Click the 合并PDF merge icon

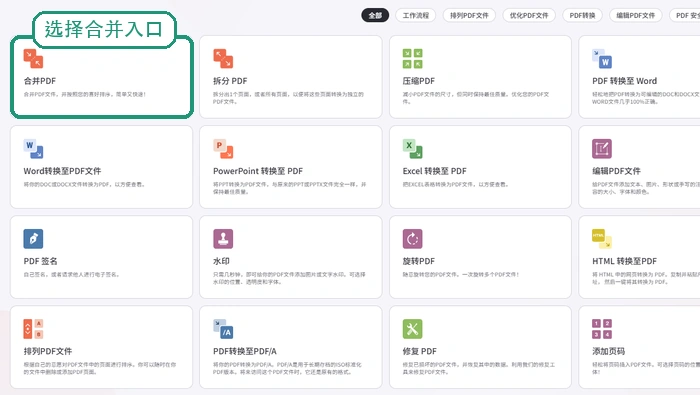point(33,58)
